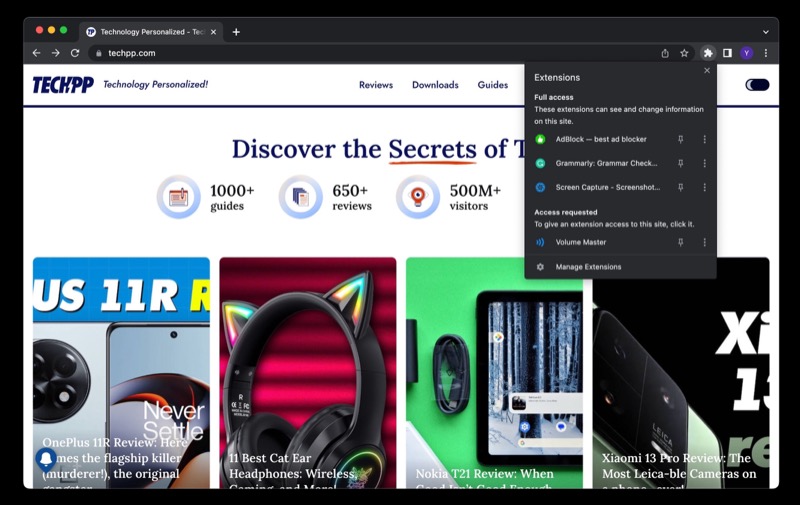Click the Manage Extensions gear icon
The height and width of the screenshot is (505, 800).
pyautogui.click(x=540, y=267)
